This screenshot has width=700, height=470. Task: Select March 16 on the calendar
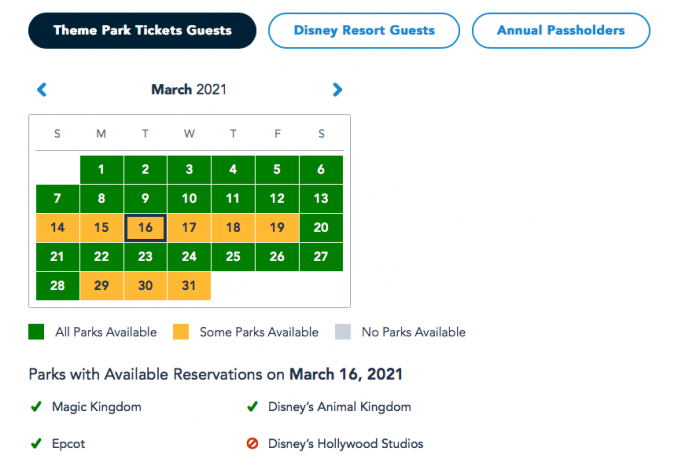click(x=146, y=228)
